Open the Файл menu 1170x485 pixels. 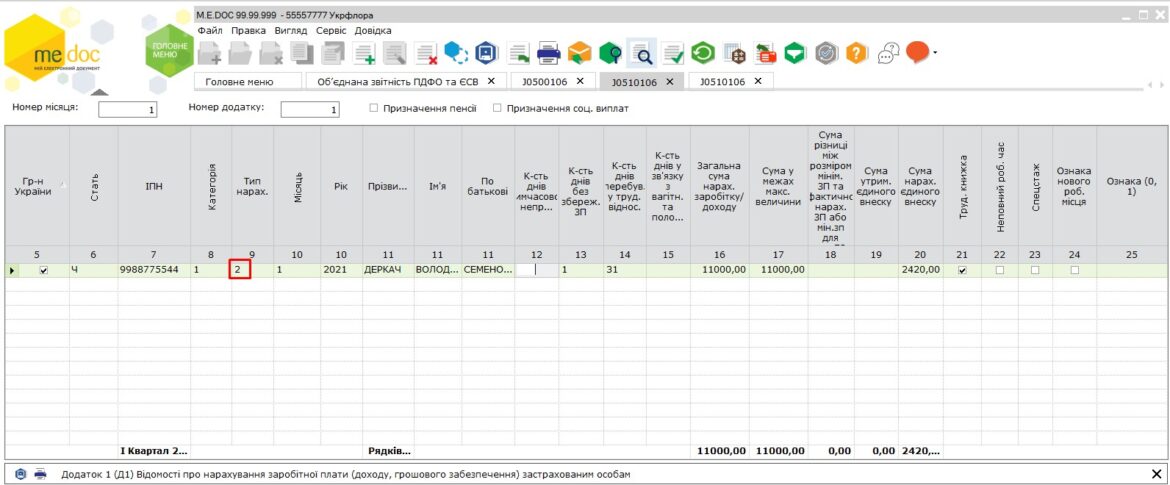210,31
